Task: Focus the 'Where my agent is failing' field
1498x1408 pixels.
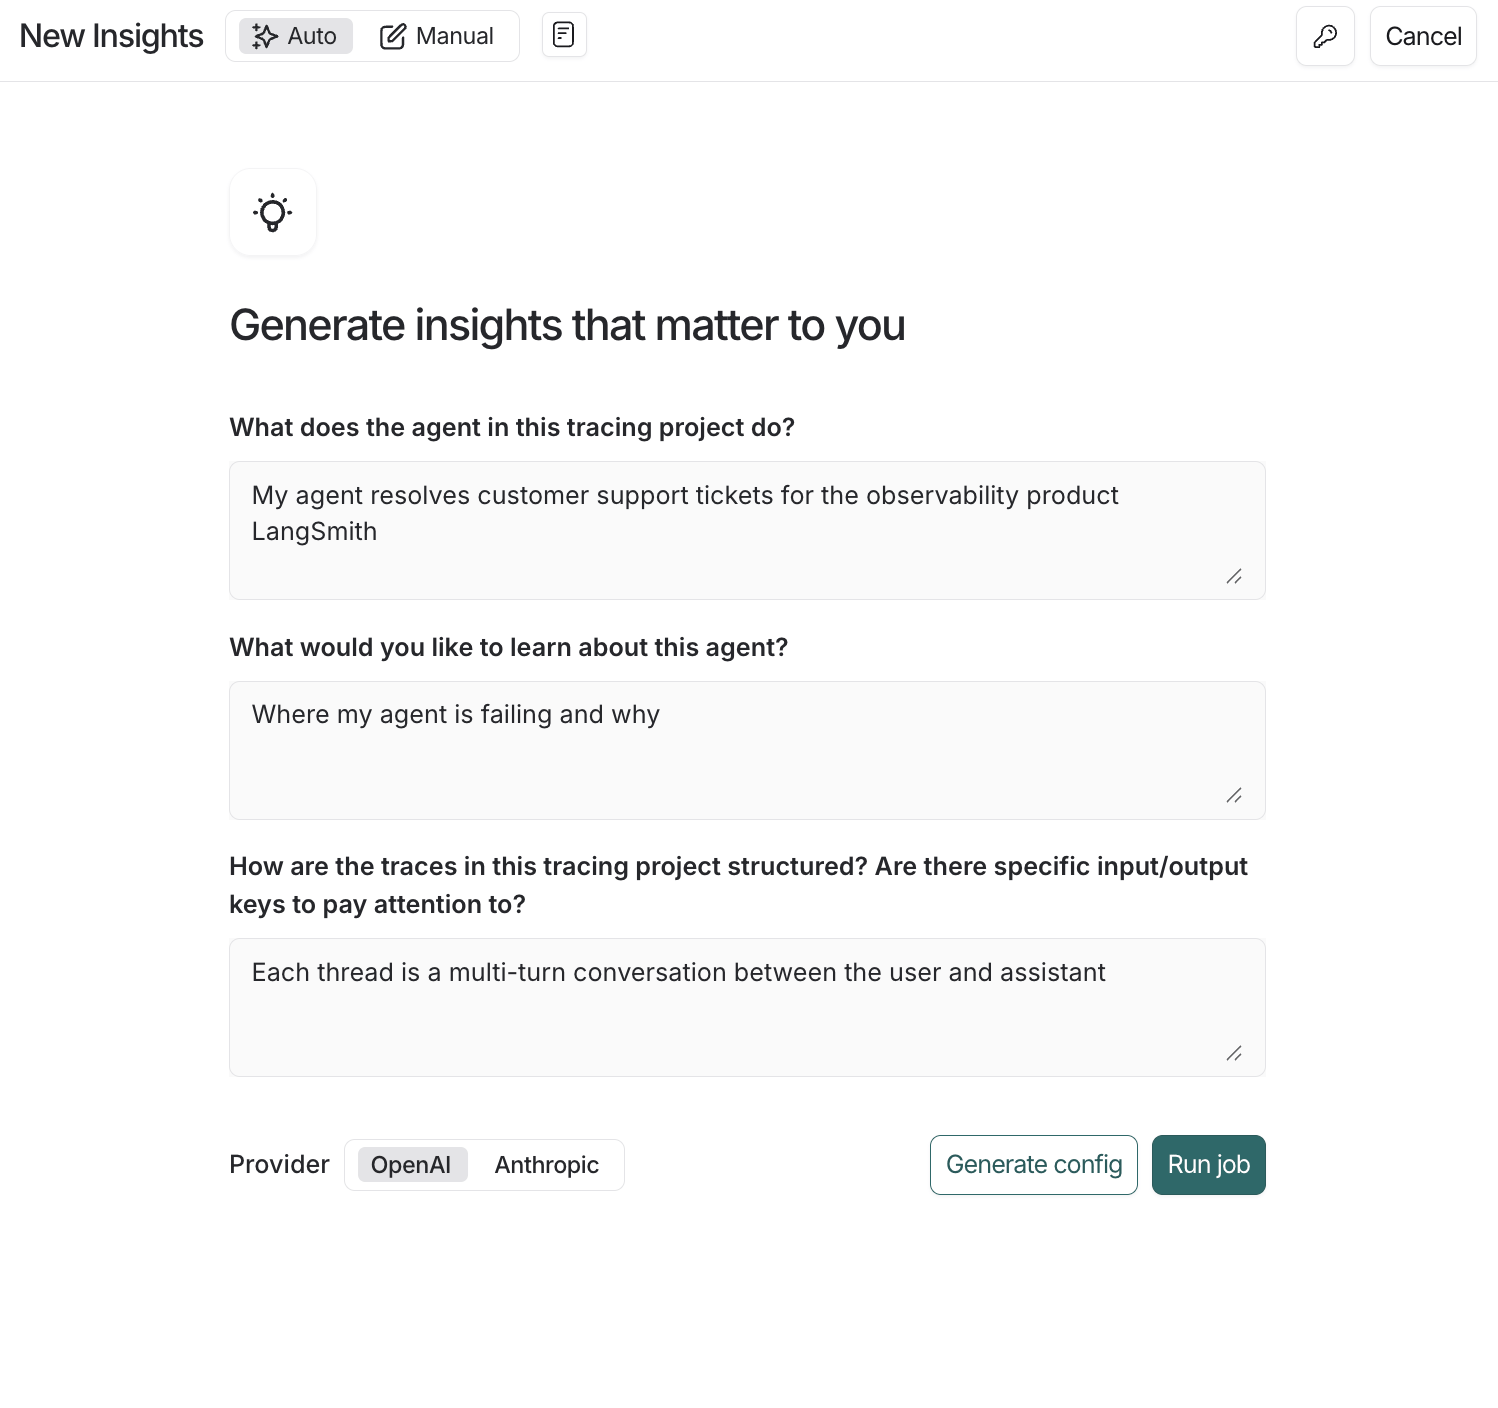Action: (747, 750)
